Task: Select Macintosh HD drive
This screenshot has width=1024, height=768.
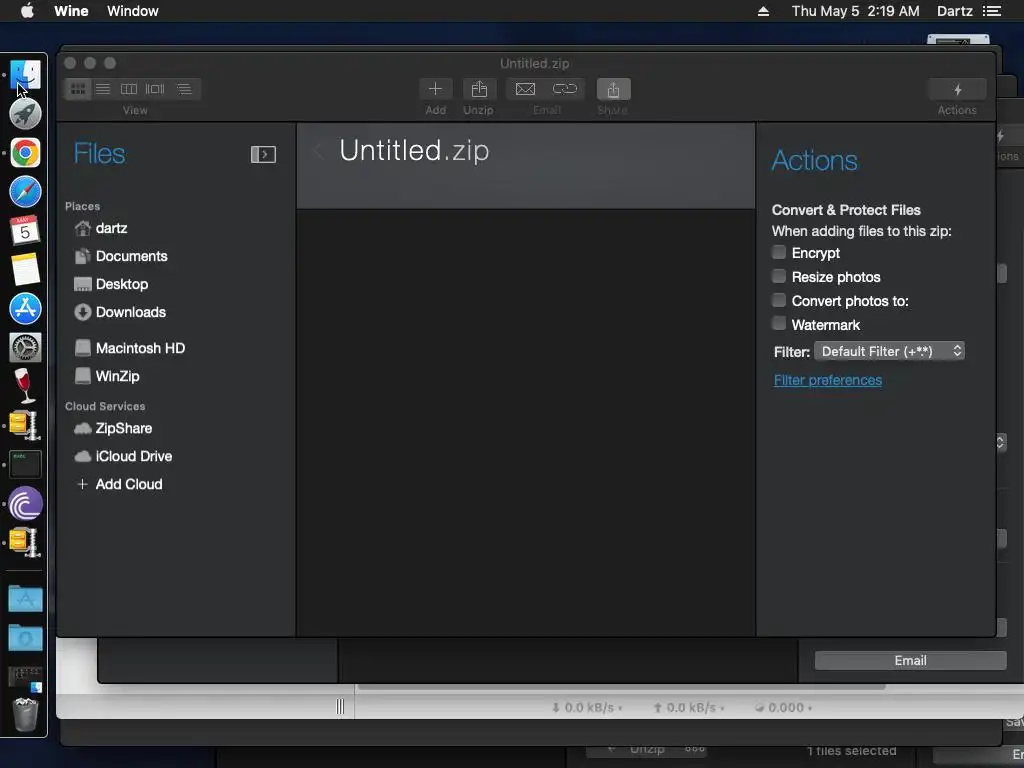Action: [129, 348]
